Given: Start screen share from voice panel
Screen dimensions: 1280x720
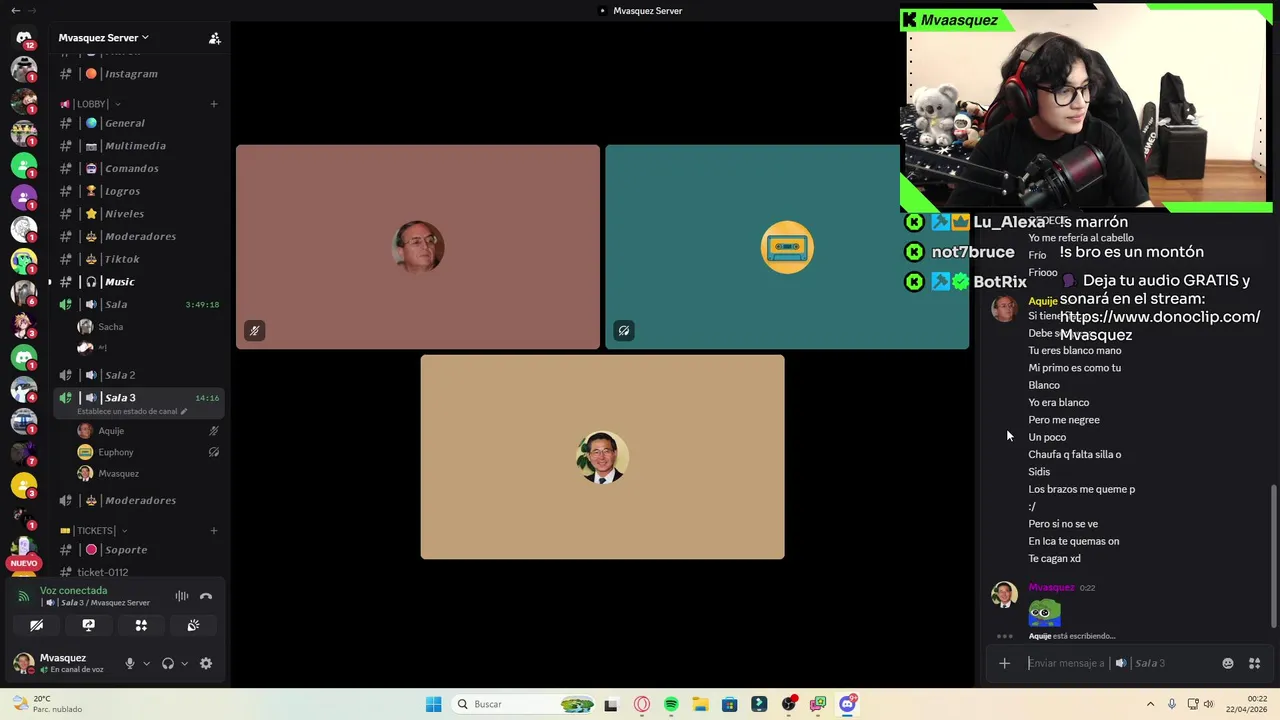Looking at the screenshot, I should click(89, 625).
